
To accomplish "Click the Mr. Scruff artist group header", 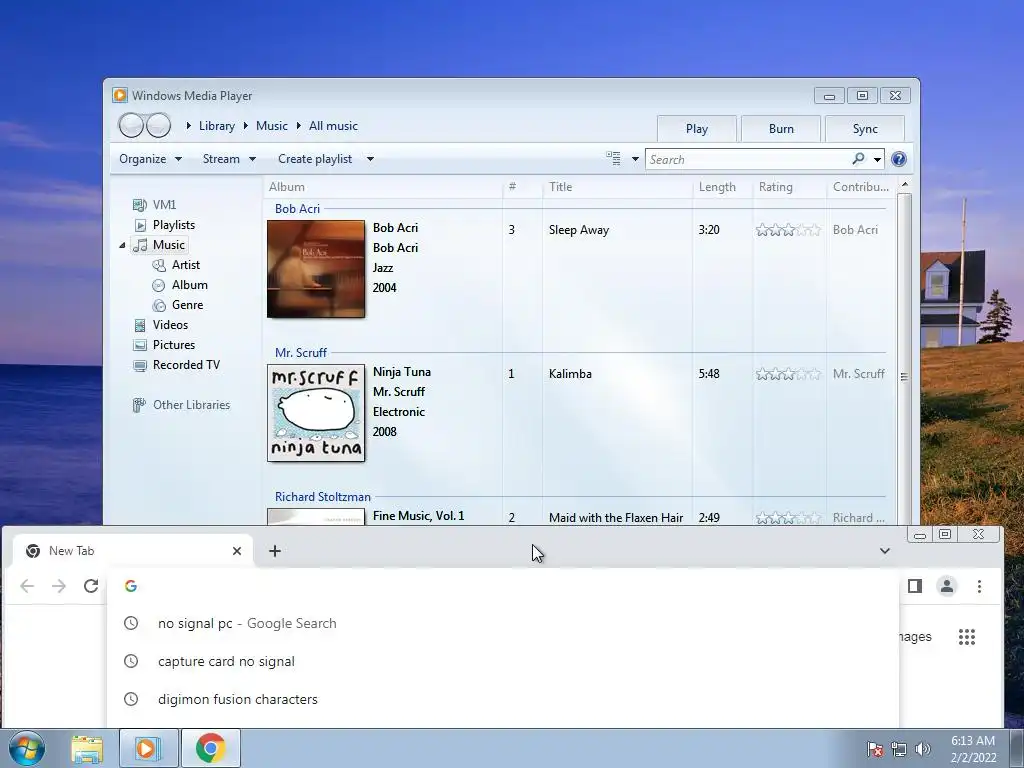I will point(300,353).
